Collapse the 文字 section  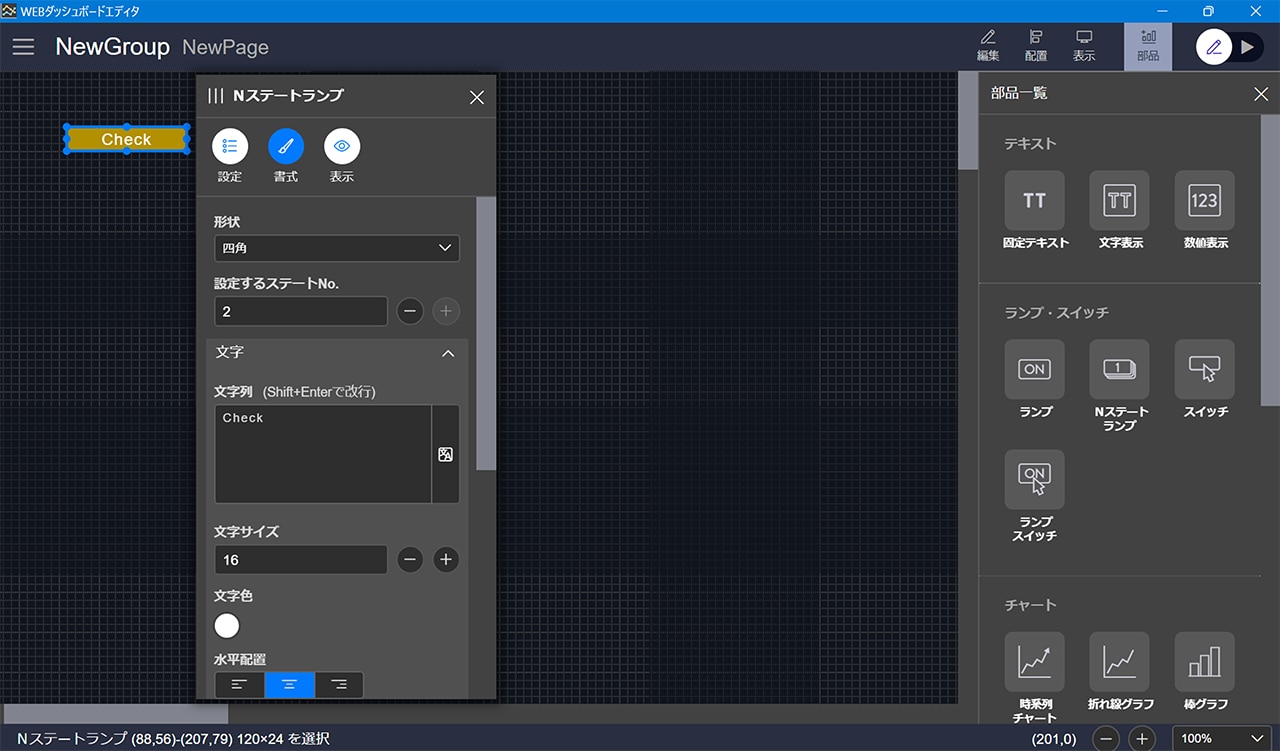tap(448, 353)
